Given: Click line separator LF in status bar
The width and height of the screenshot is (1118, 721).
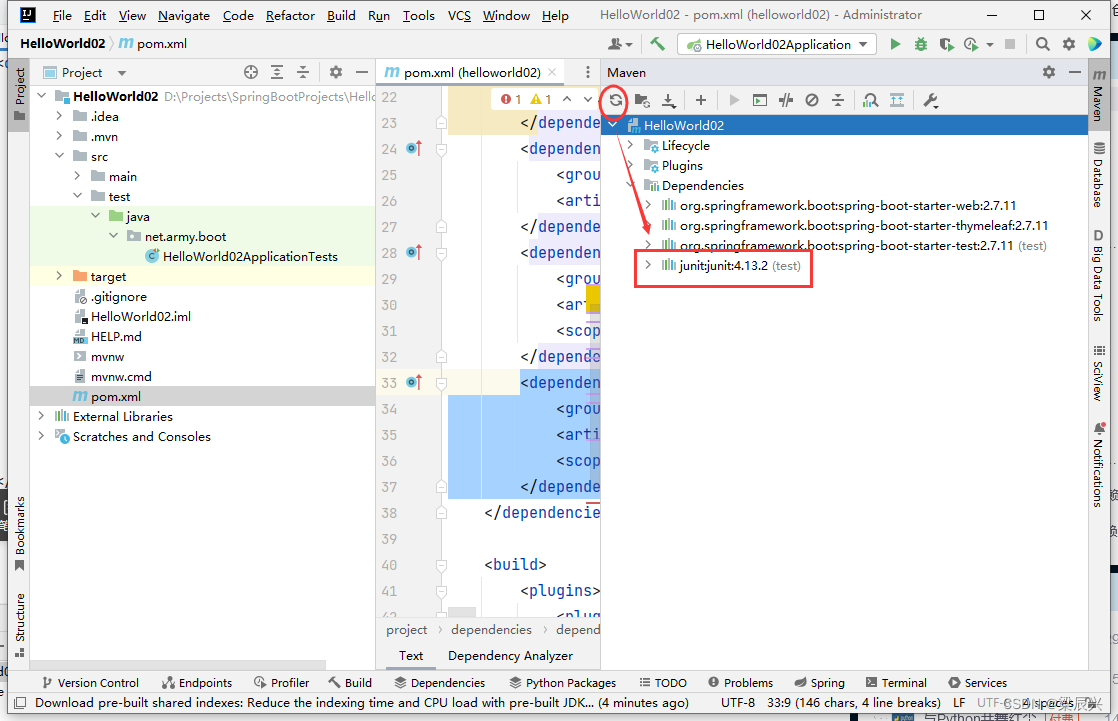Looking at the screenshot, I should (x=959, y=702).
